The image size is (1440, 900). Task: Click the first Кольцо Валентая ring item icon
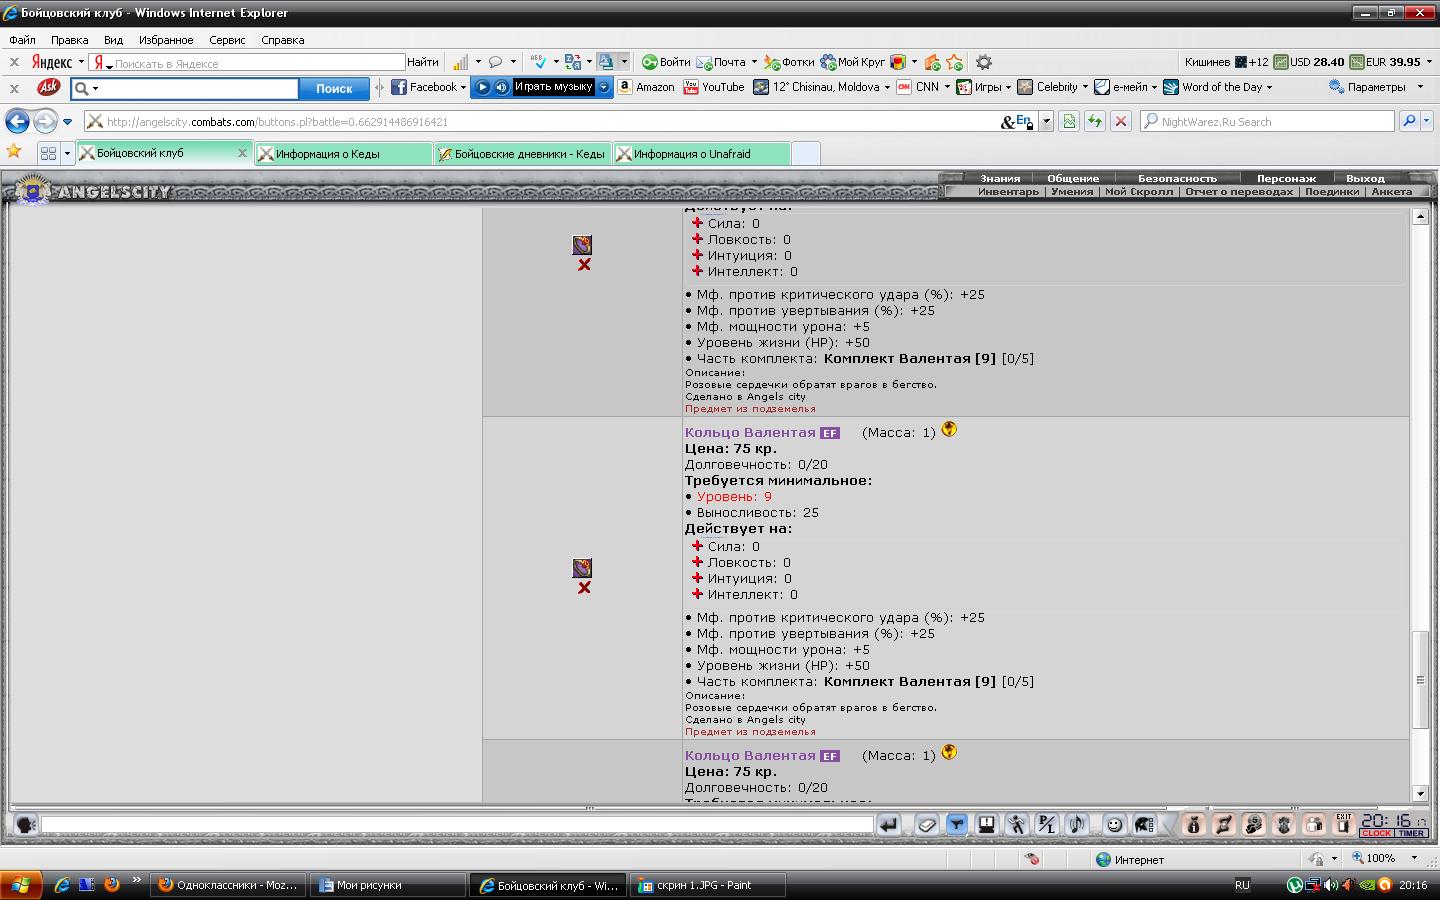(582, 245)
